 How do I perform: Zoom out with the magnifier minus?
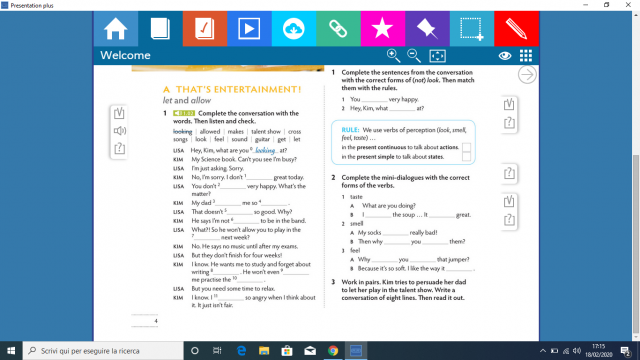[414, 56]
